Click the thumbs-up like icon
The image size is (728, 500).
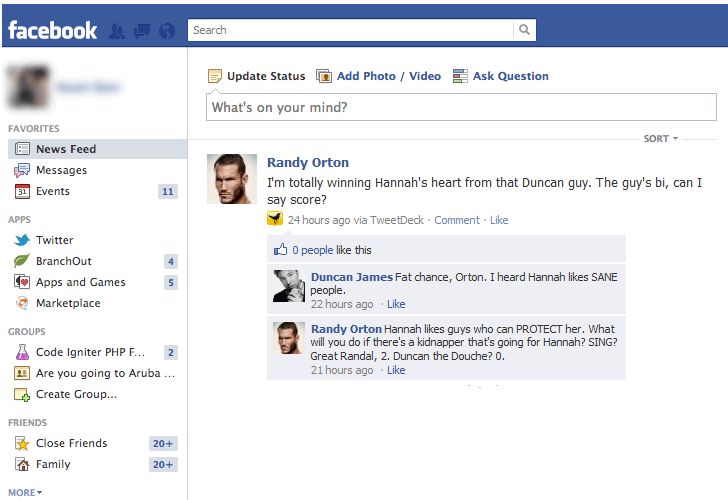(x=281, y=250)
